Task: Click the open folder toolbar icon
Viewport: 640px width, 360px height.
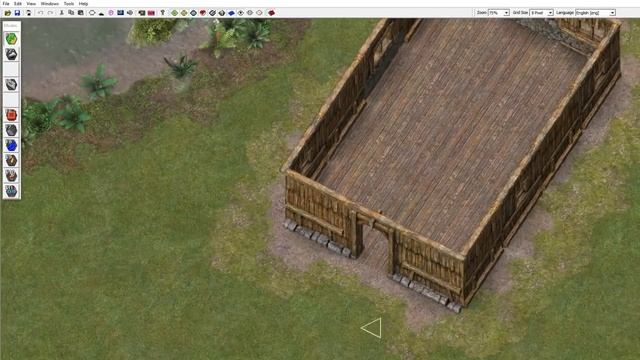Action: [7, 13]
